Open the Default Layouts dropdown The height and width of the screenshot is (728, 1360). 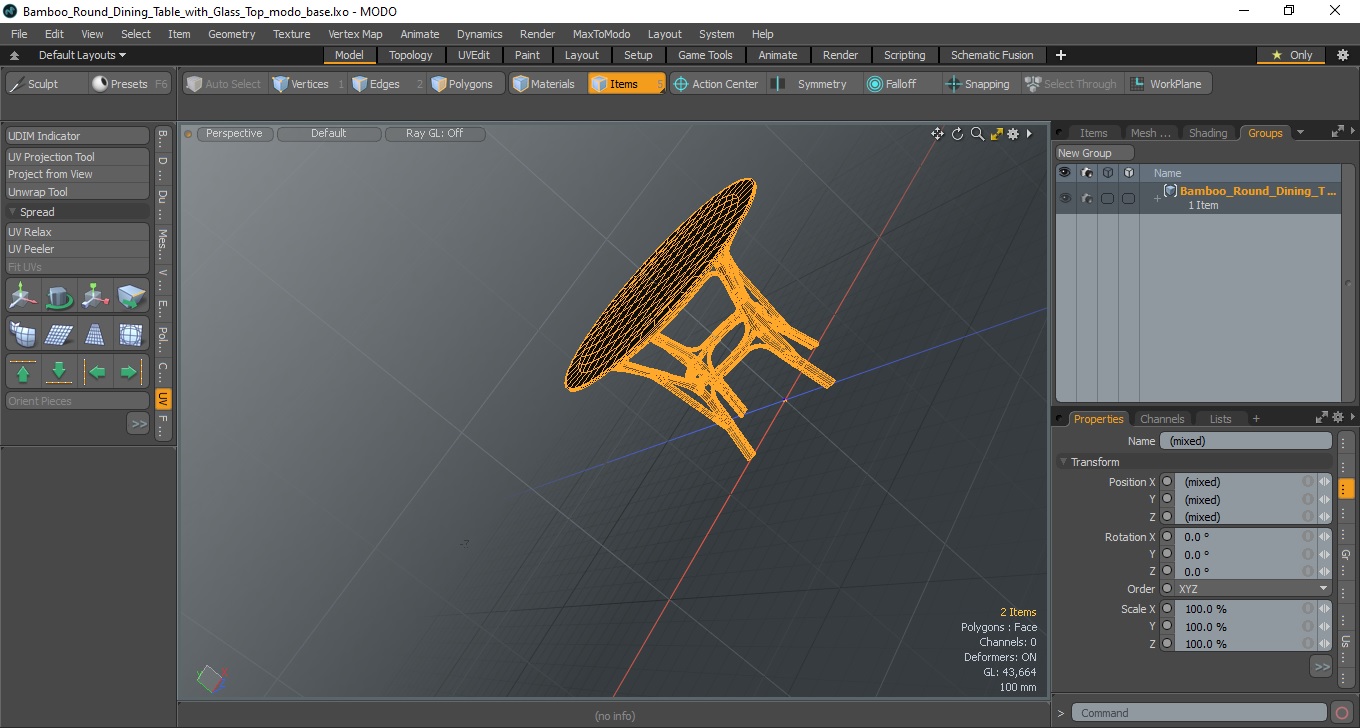tap(82, 55)
